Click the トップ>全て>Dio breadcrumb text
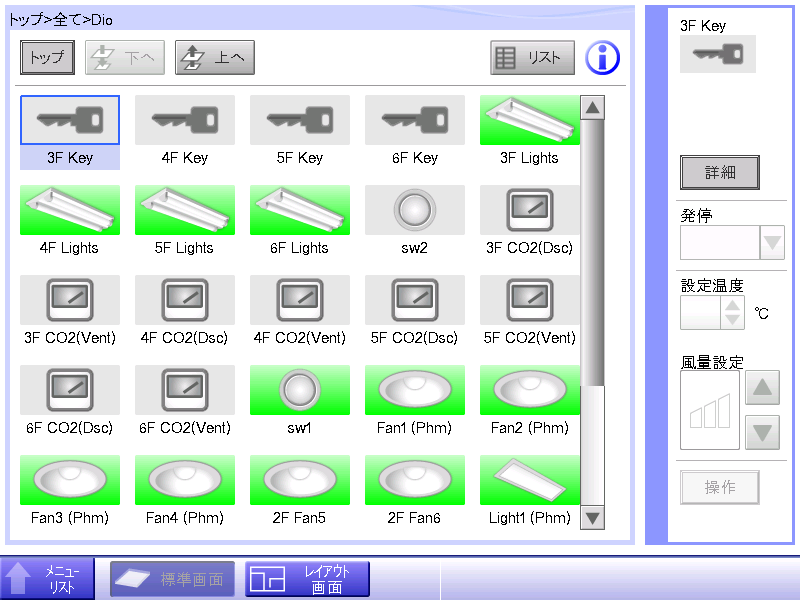The image size is (800, 600). click(x=61, y=20)
